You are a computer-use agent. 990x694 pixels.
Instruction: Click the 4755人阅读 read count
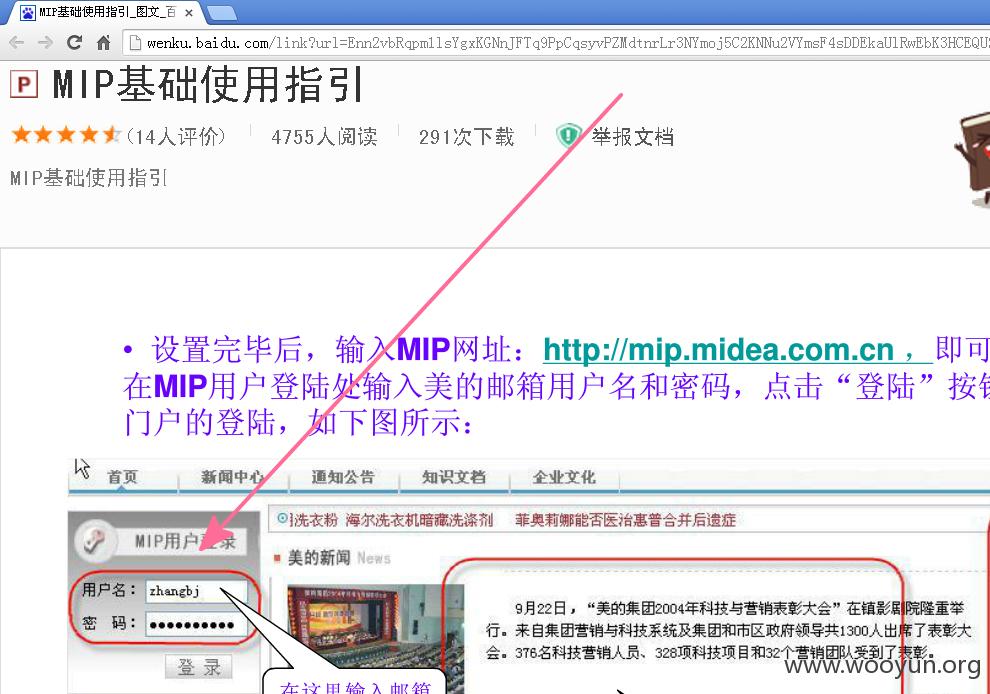coord(325,136)
